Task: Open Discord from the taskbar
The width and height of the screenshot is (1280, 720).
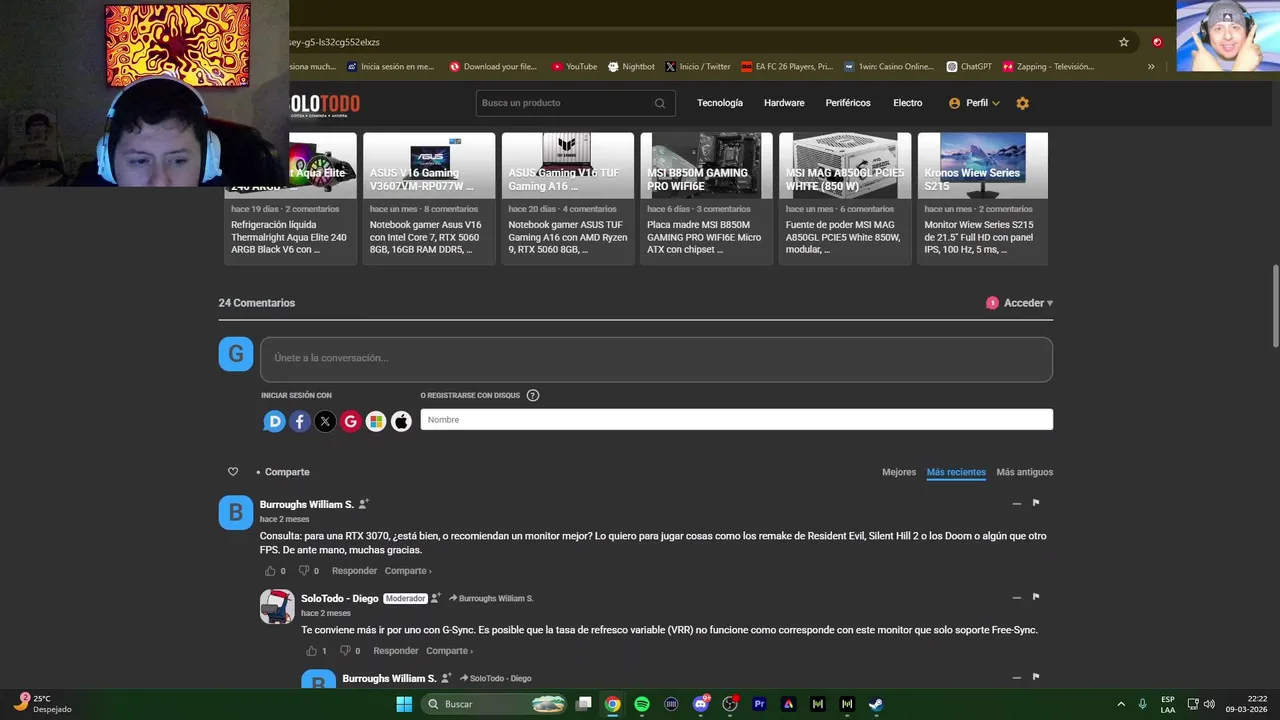Action: coord(701,704)
